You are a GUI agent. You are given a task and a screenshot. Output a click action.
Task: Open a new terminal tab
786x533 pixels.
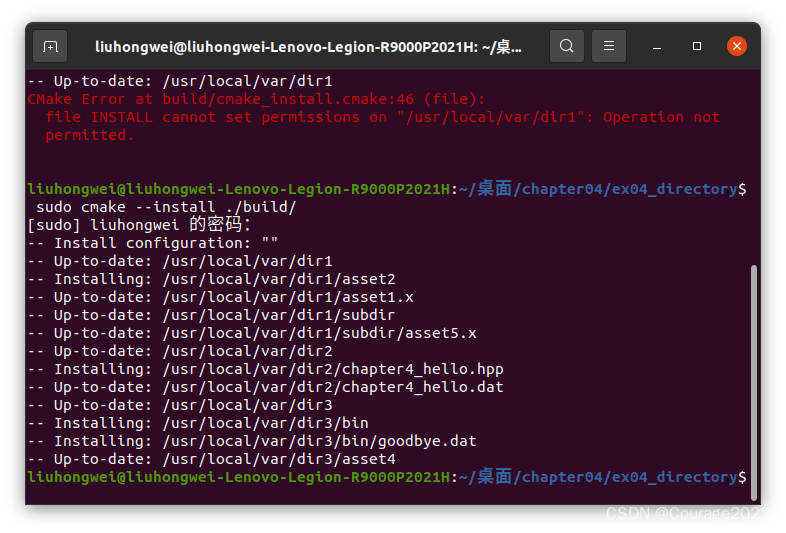coord(50,47)
